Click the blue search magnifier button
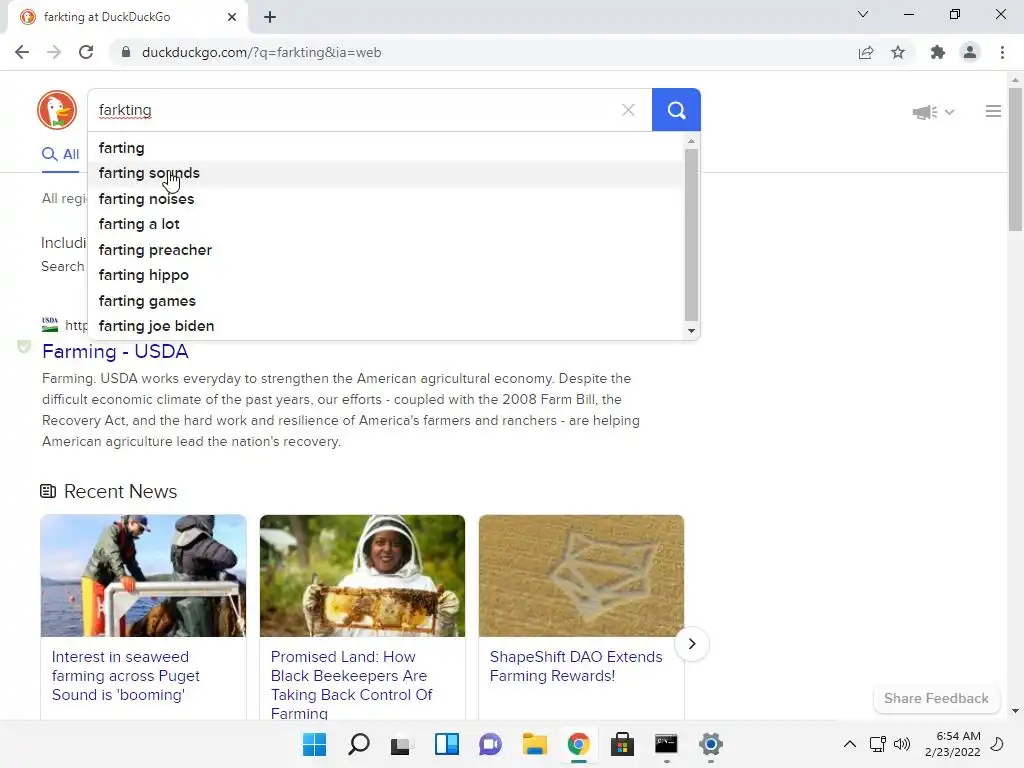The height and width of the screenshot is (768, 1024). pyautogui.click(x=676, y=110)
